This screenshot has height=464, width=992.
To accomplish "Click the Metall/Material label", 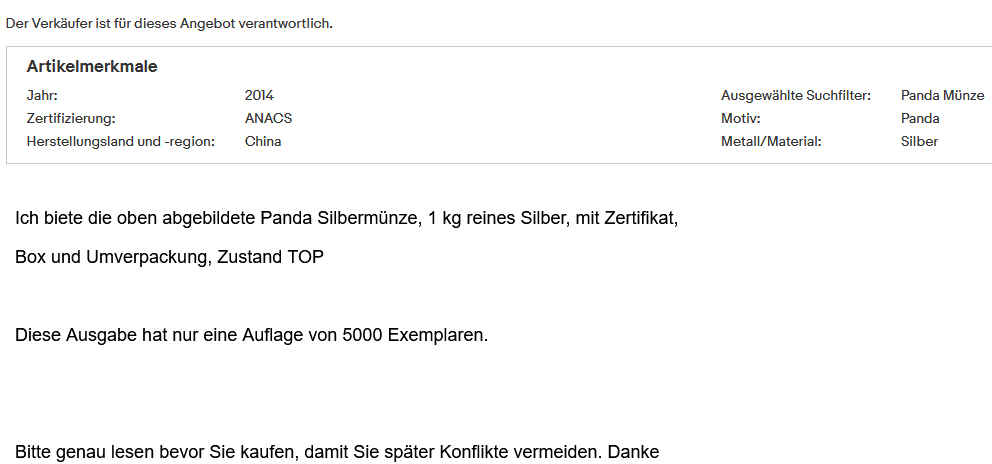I will pos(771,142).
